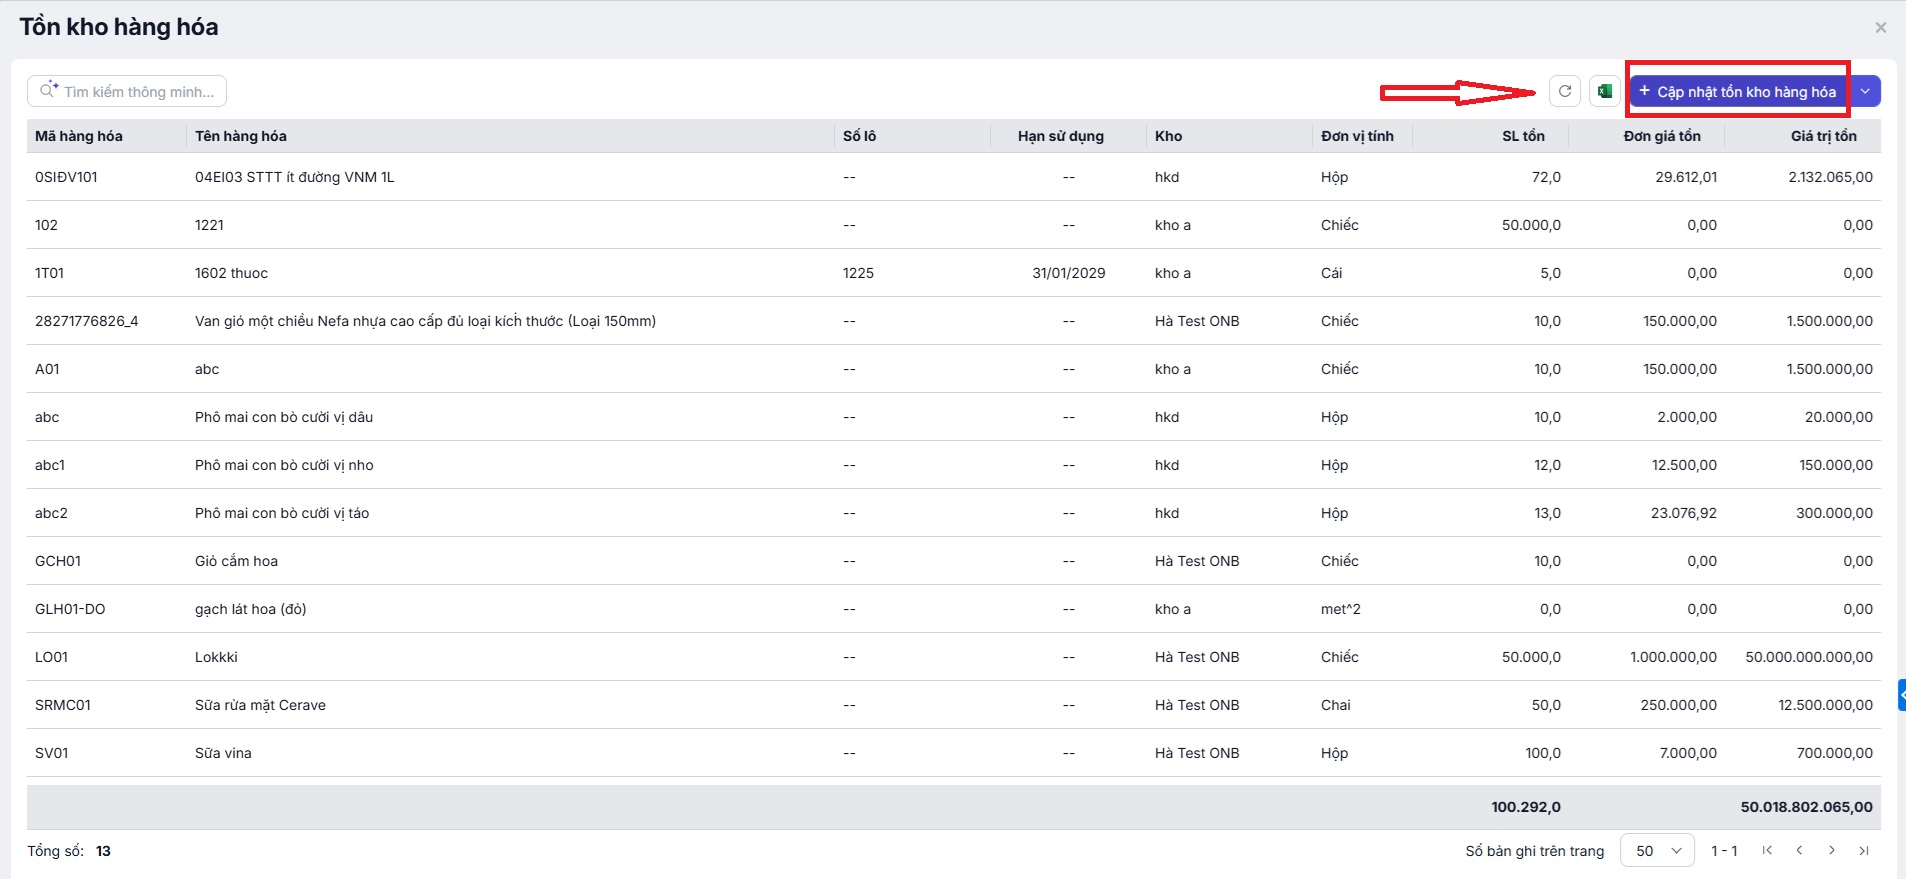
Task: Click the SL tồn column header
Action: pyautogui.click(x=1523, y=136)
